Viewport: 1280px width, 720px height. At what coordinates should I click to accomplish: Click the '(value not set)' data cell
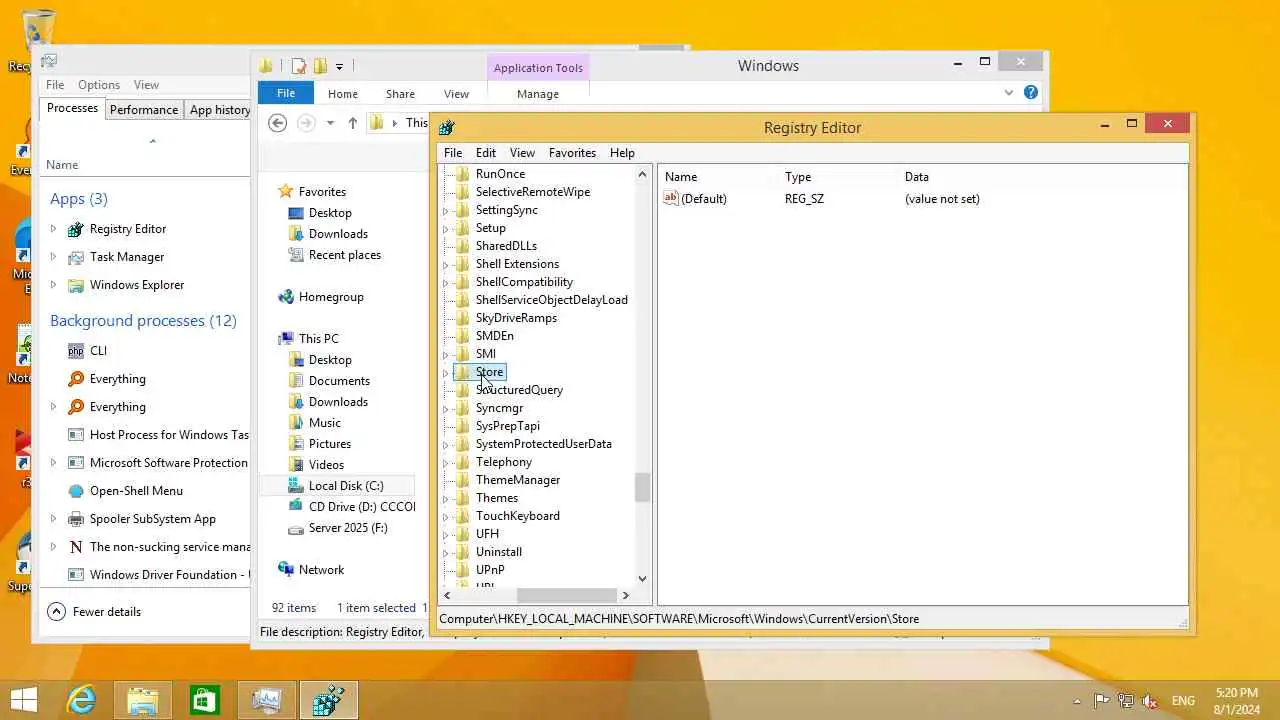click(x=942, y=199)
